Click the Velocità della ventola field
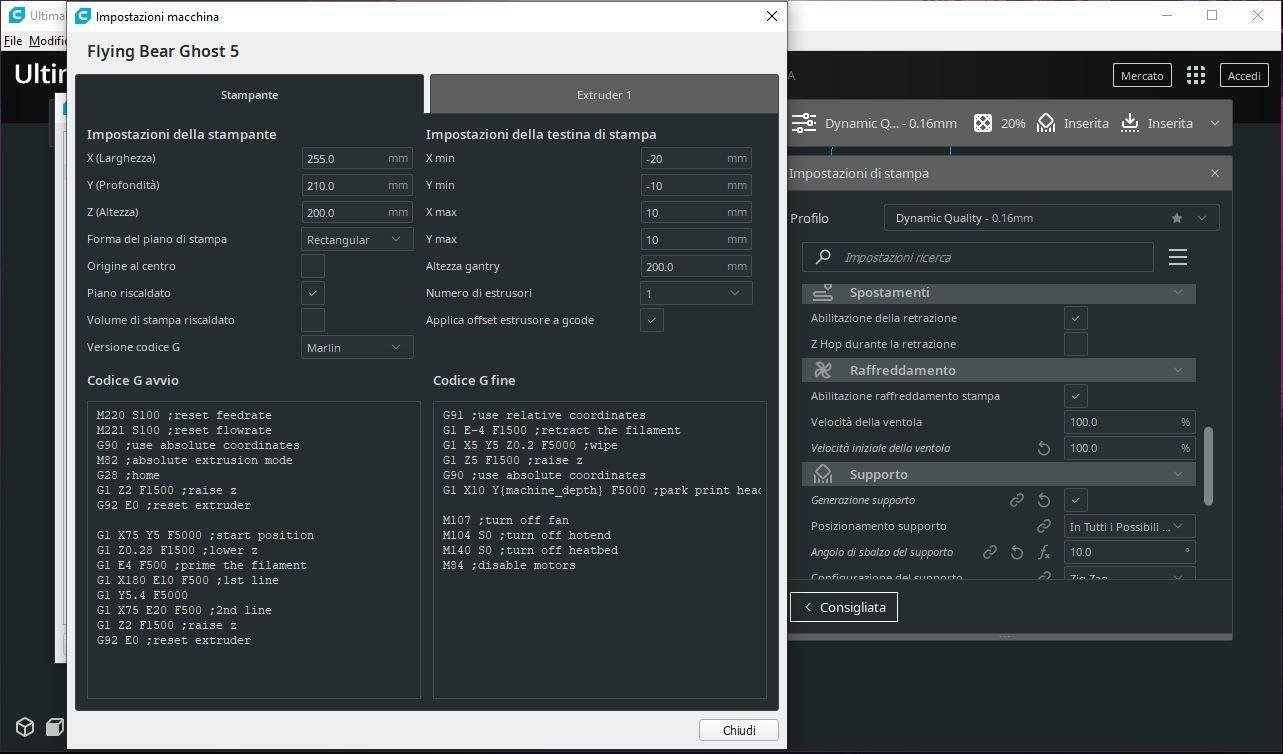 pos(1129,422)
